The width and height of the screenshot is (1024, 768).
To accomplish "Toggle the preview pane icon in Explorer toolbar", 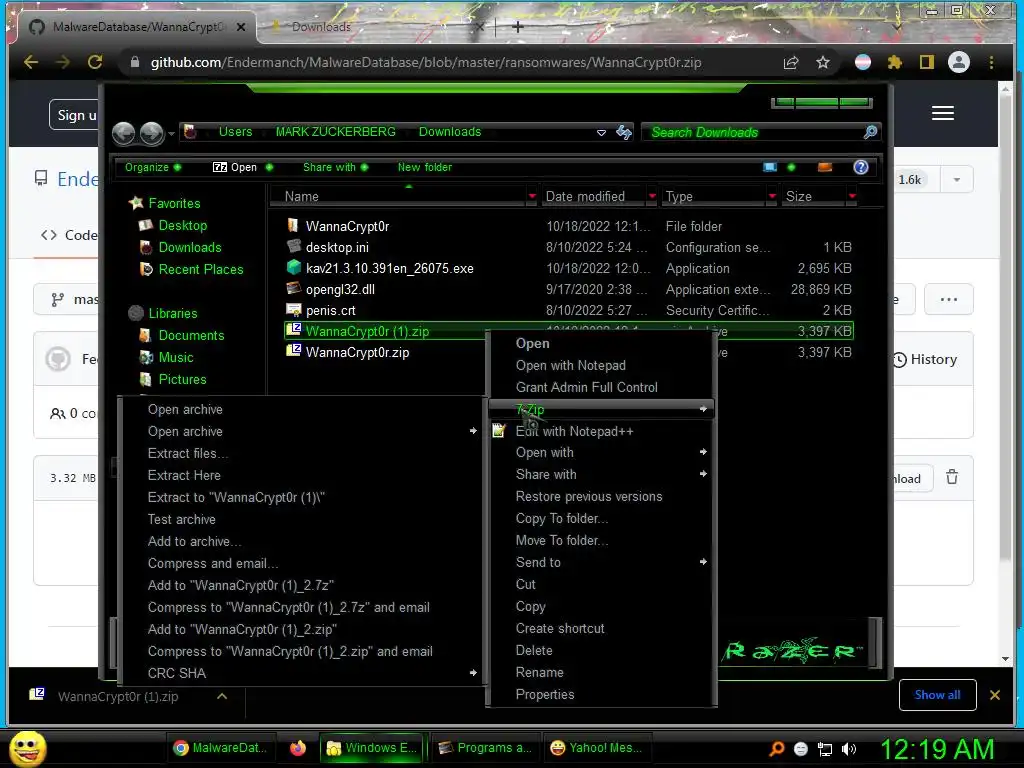I will point(825,167).
